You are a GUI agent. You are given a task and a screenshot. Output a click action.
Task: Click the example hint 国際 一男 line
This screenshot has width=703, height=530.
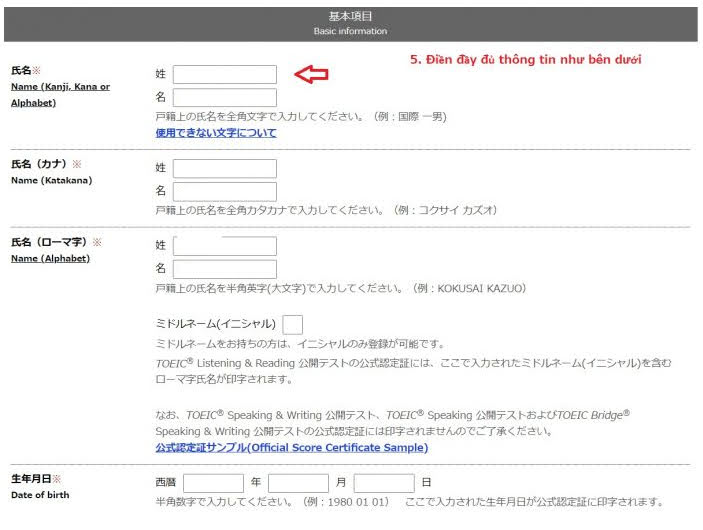point(301,117)
